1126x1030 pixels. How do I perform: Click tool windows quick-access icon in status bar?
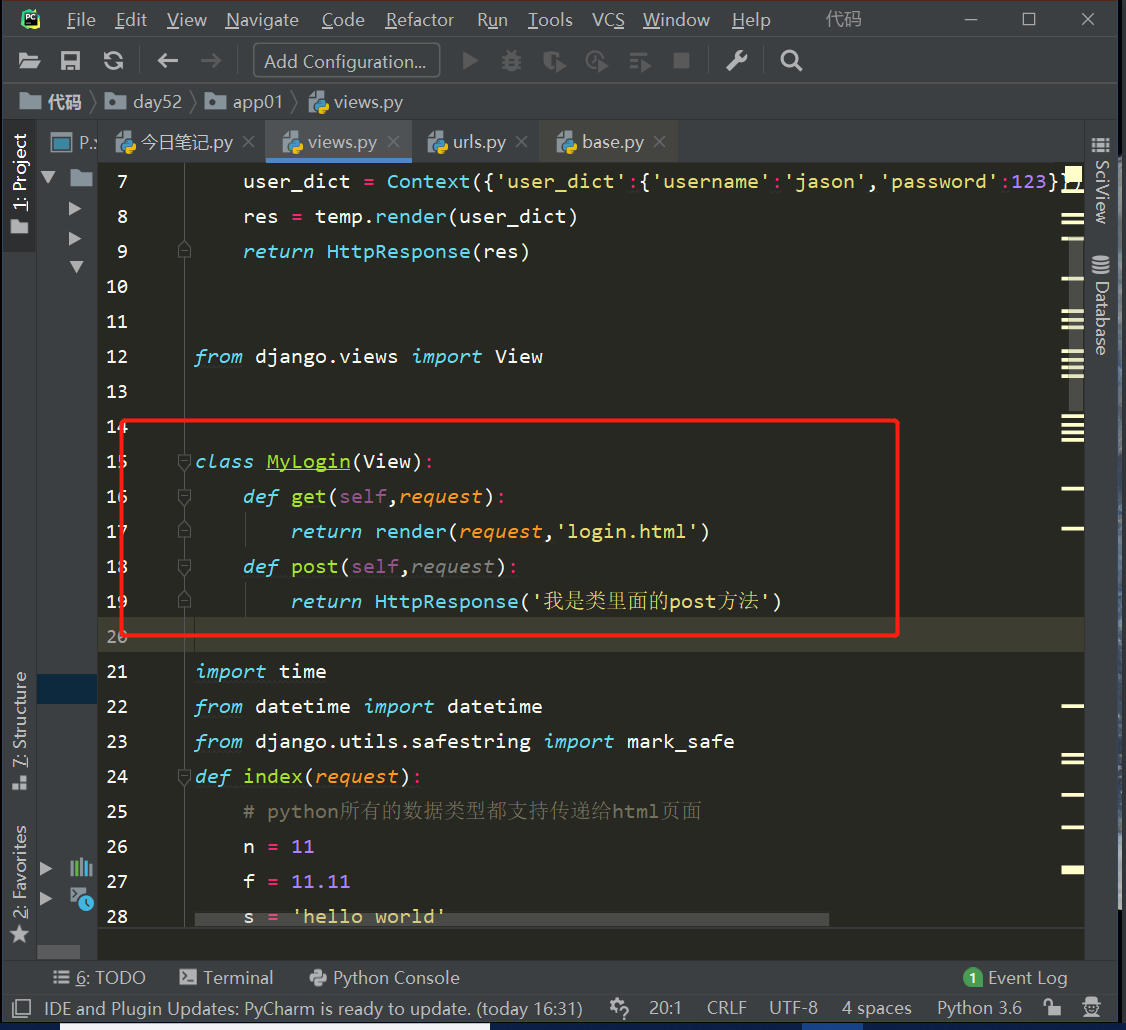(22, 1008)
